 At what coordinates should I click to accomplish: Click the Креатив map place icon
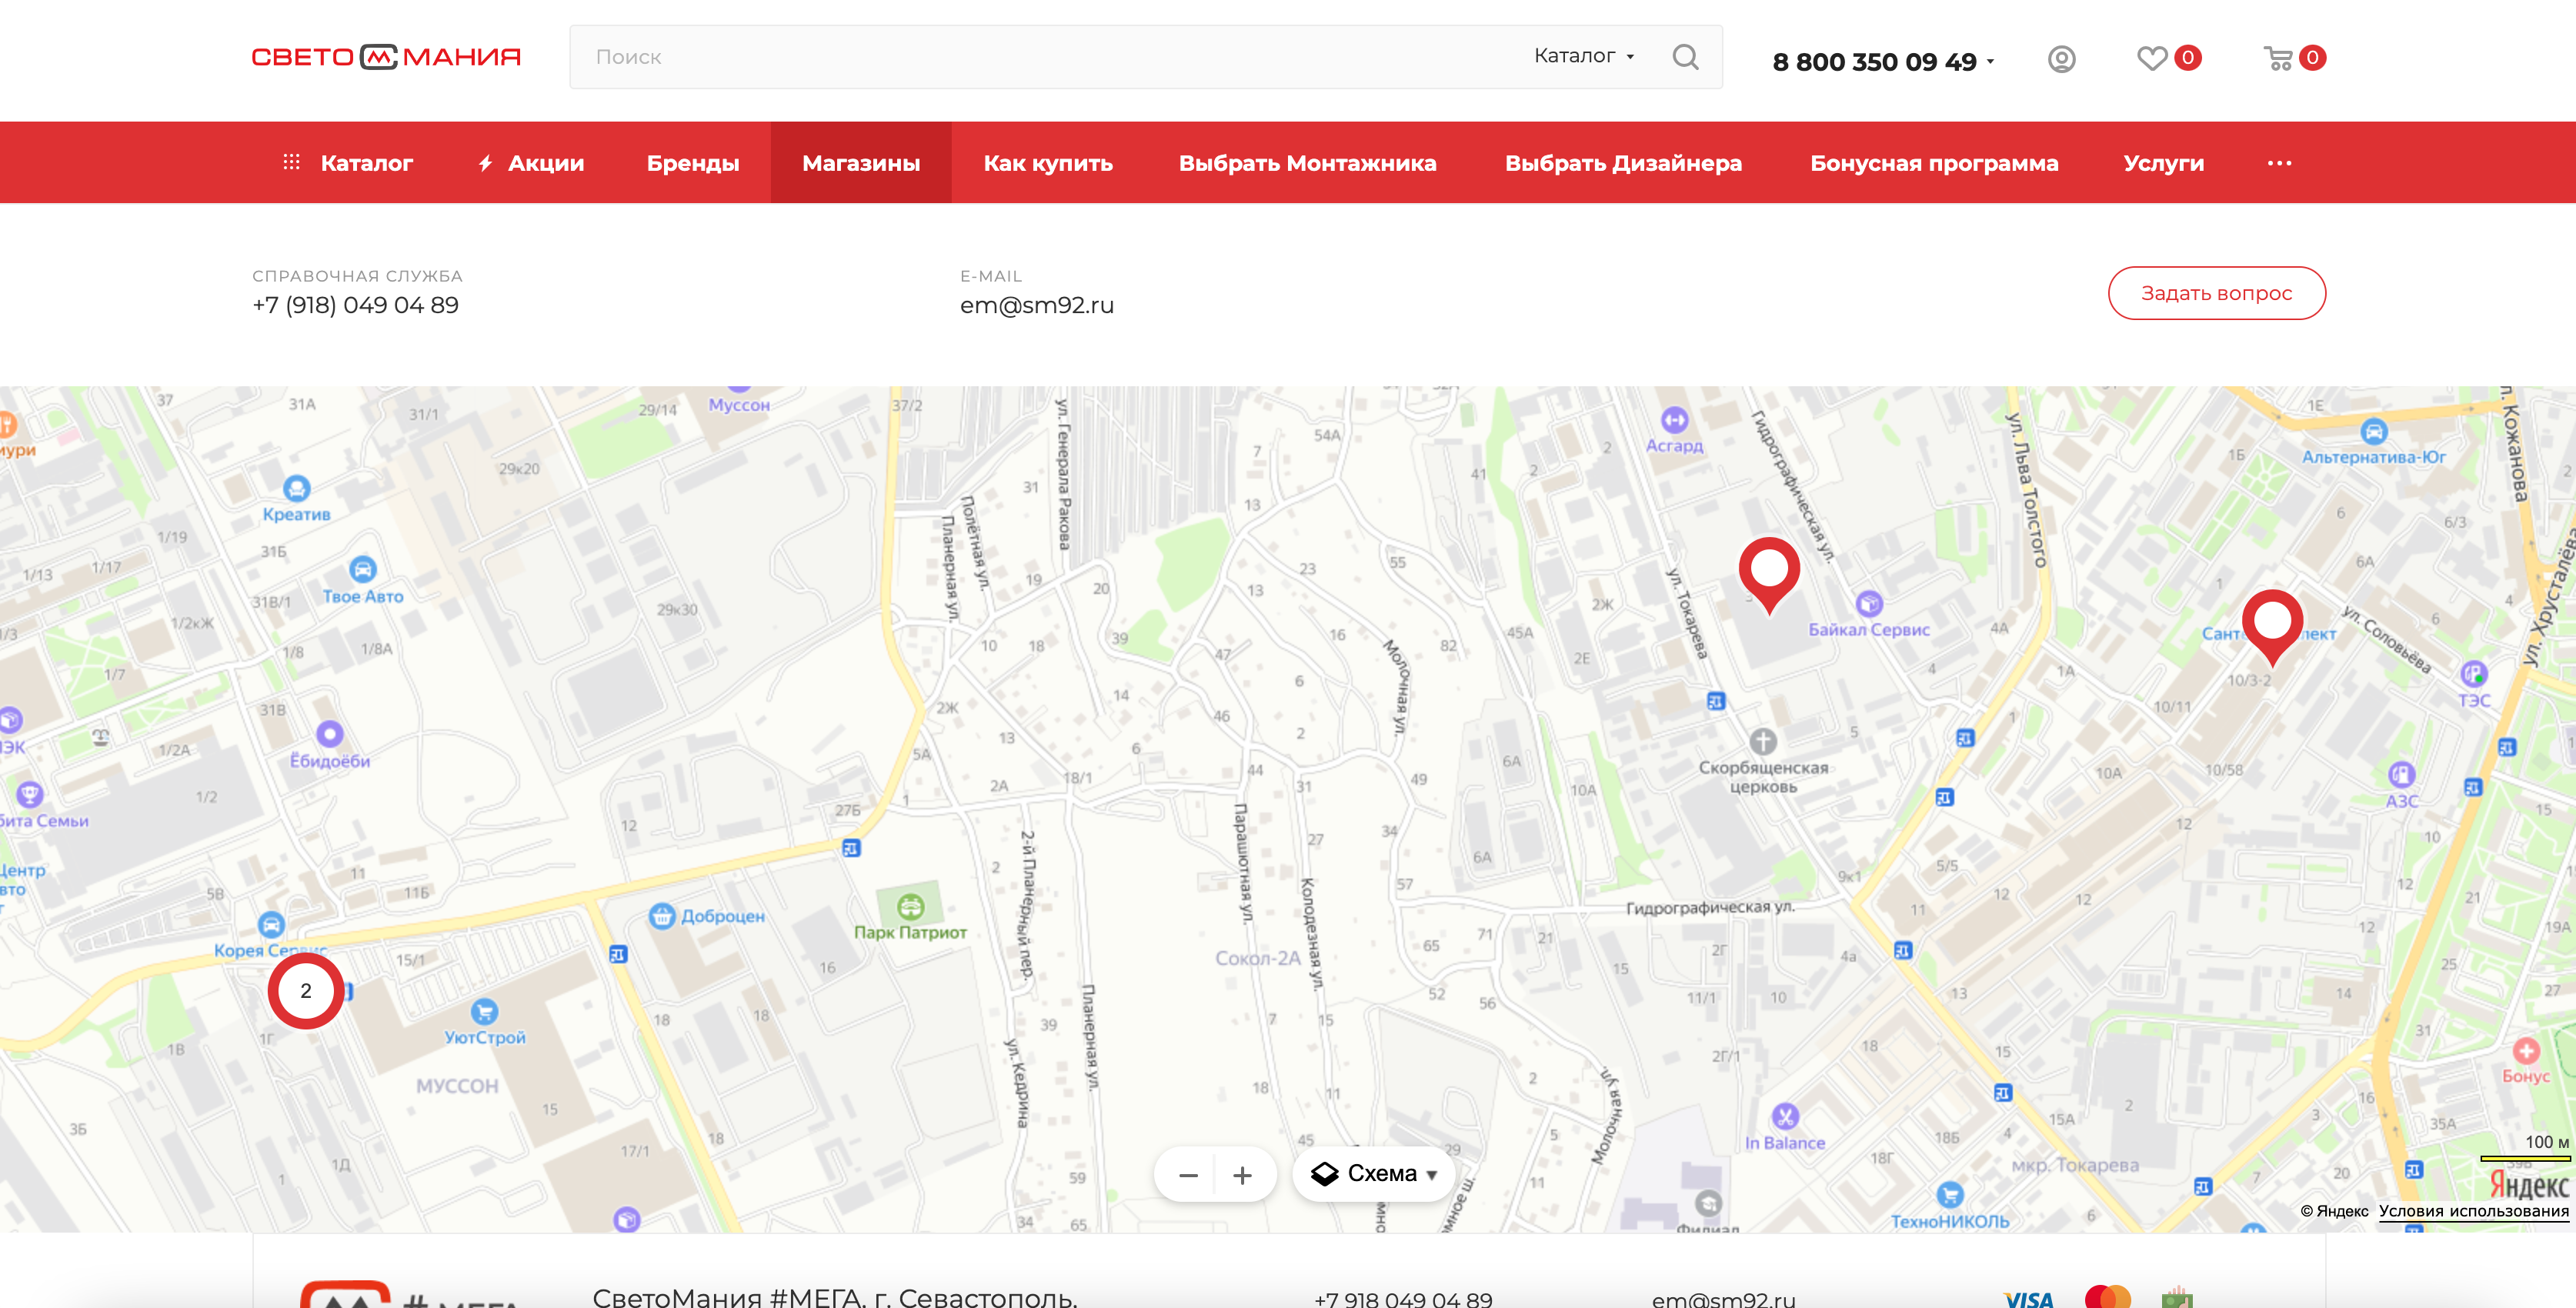coord(296,488)
